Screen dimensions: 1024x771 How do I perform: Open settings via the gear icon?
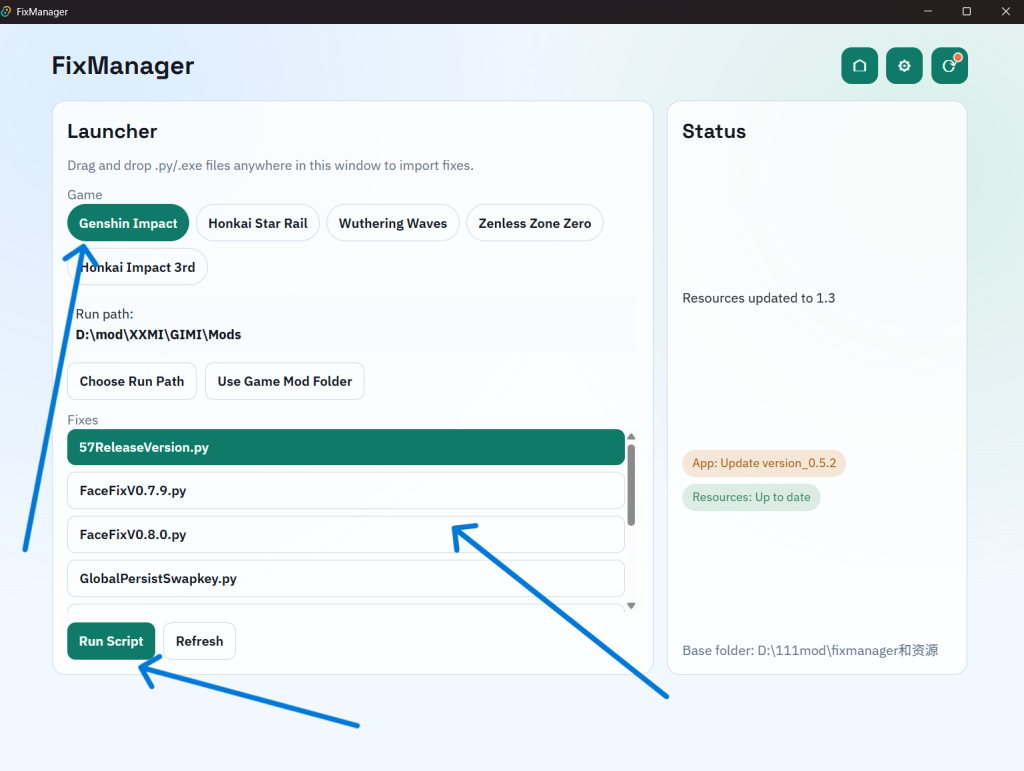[x=904, y=66]
